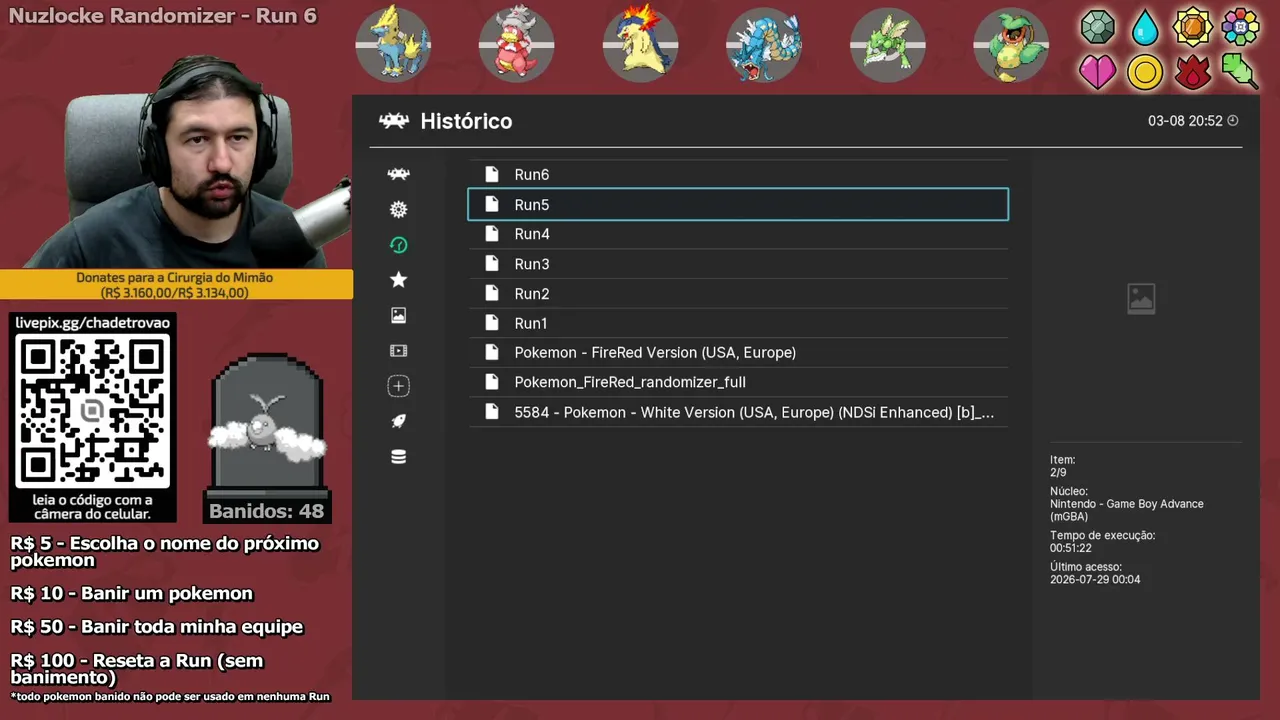Image resolution: width=1280 pixels, height=720 pixels.
Task: Click the multicolor flower Rainbow badge
Action: click(x=1240, y=27)
